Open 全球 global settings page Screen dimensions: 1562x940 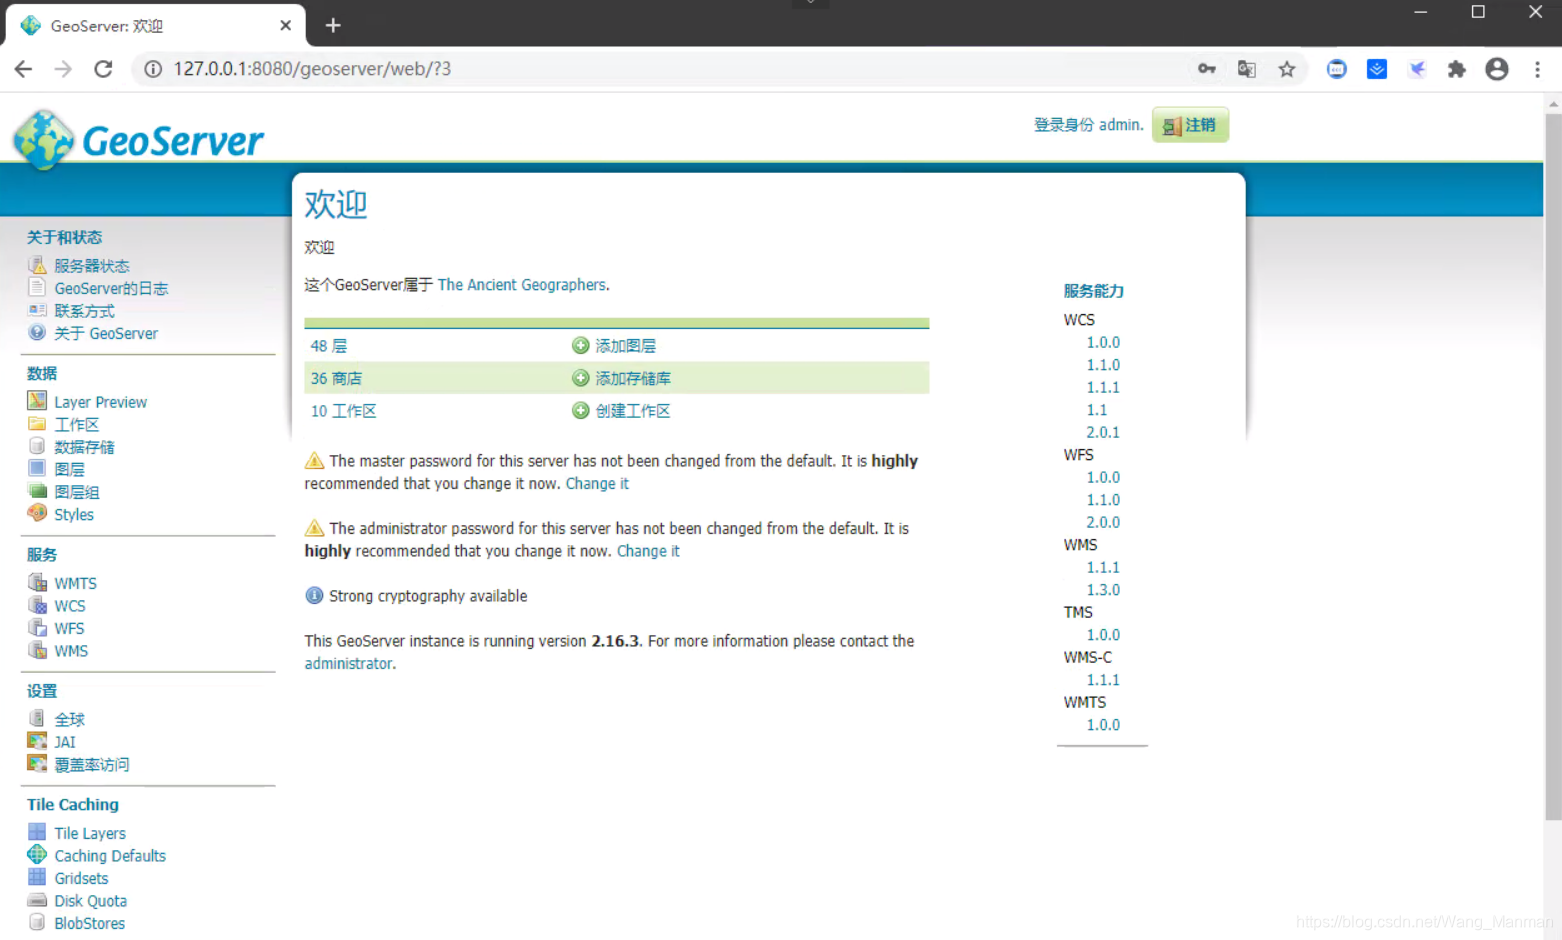tap(69, 719)
